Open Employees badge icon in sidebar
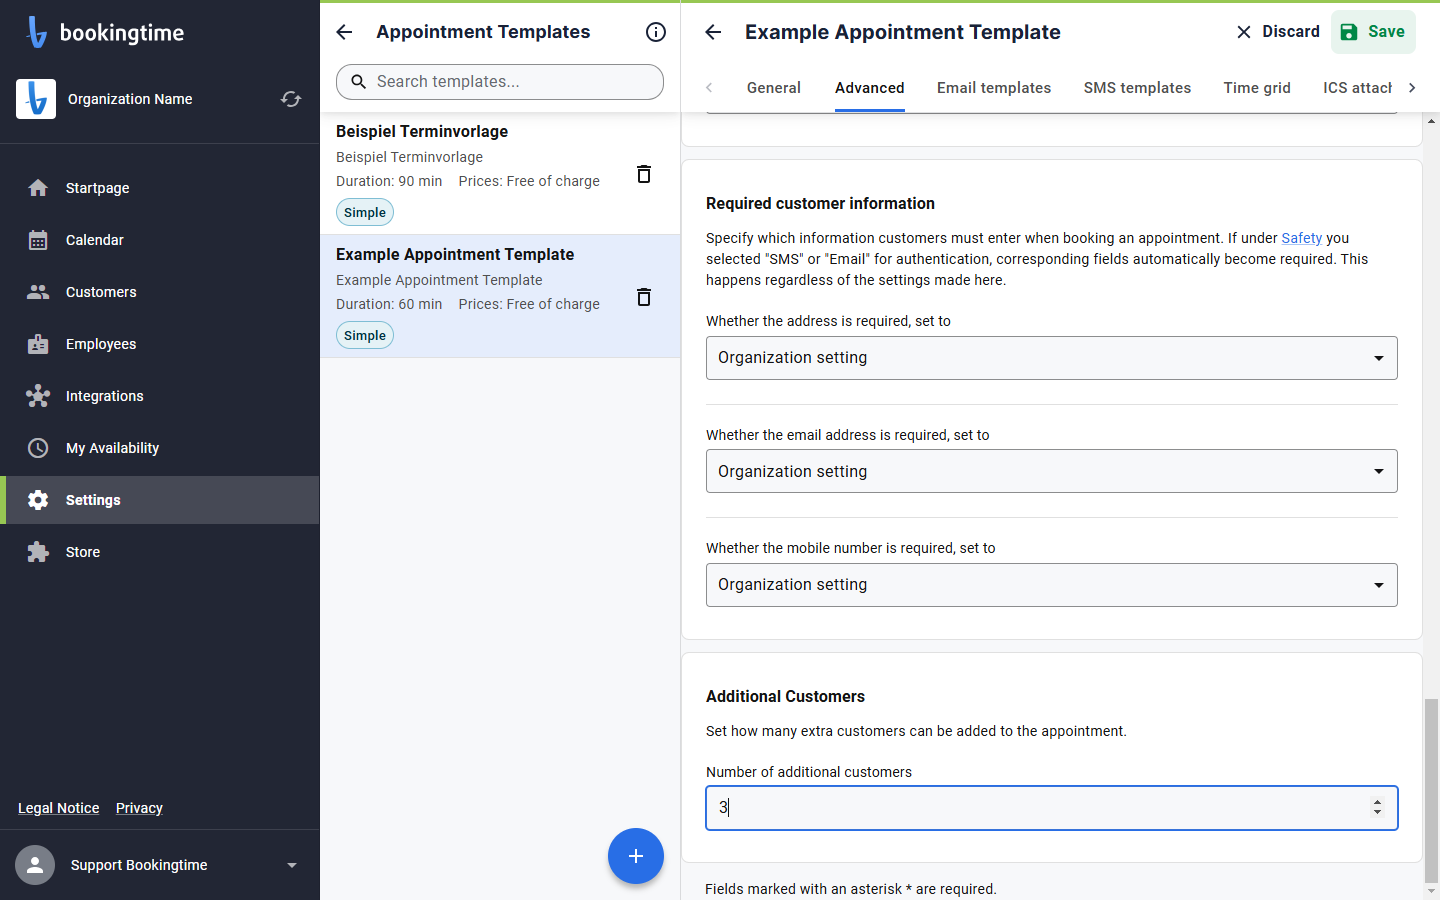This screenshot has width=1440, height=900. 38,344
